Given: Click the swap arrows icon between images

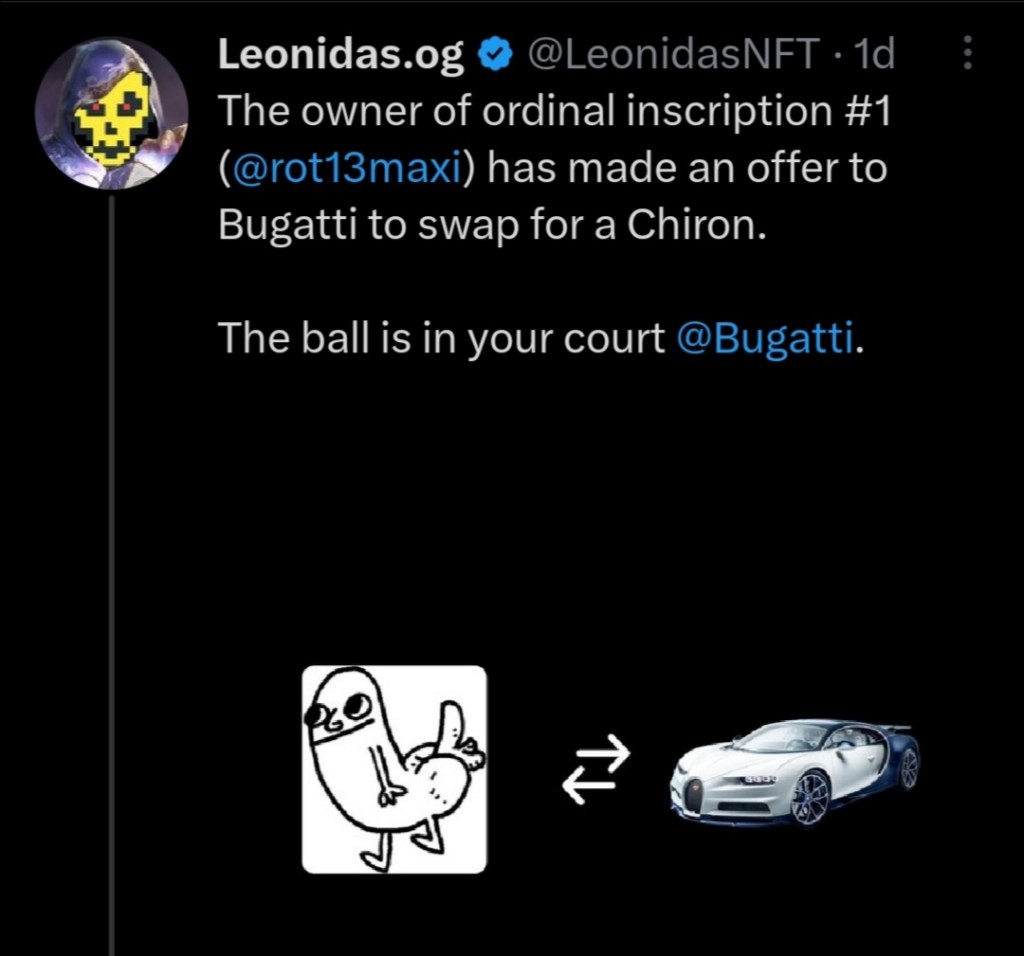Looking at the screenshot, I should [595, 770].
